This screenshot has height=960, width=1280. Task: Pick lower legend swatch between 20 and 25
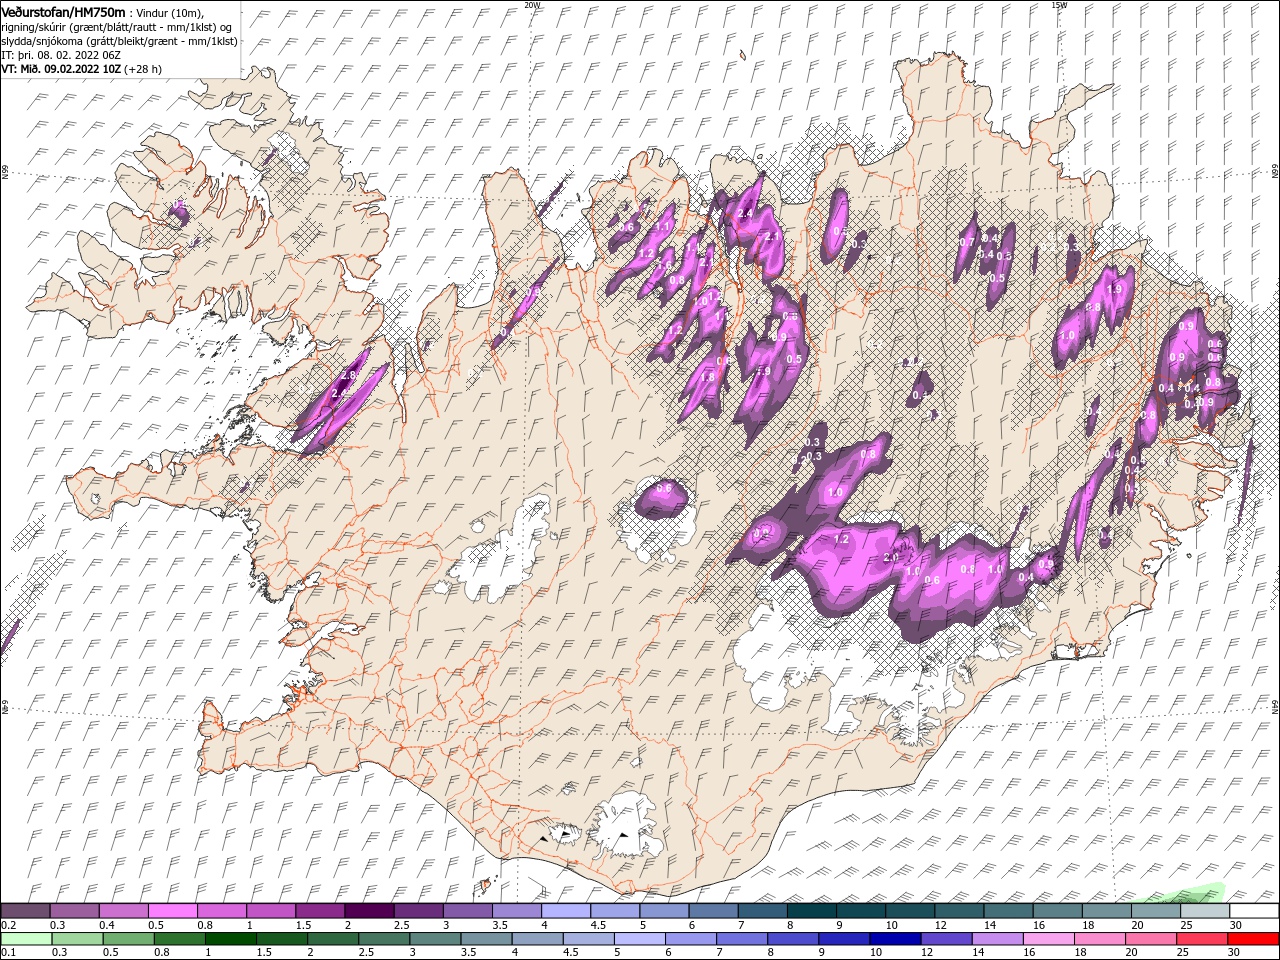pos(1152,939)
